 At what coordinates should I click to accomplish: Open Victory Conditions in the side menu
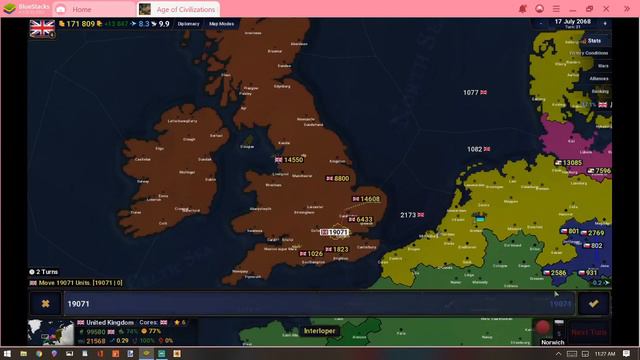coord(589,53)
